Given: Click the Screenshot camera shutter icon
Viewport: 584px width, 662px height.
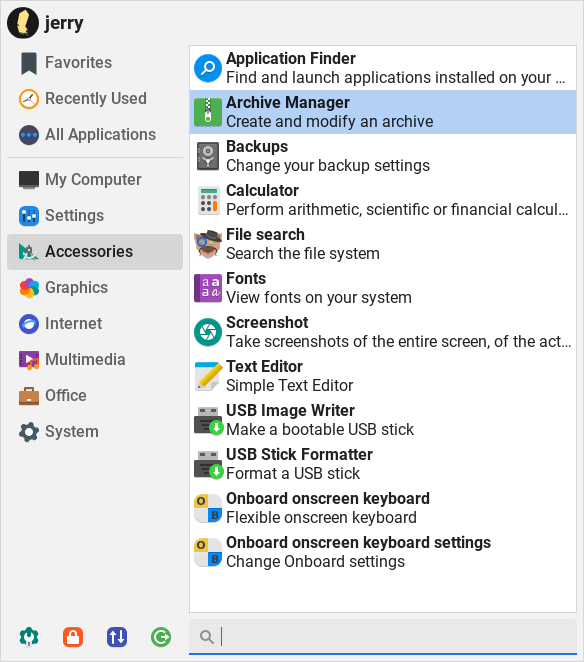Looking at the screenshot, I should pos(208,332).
